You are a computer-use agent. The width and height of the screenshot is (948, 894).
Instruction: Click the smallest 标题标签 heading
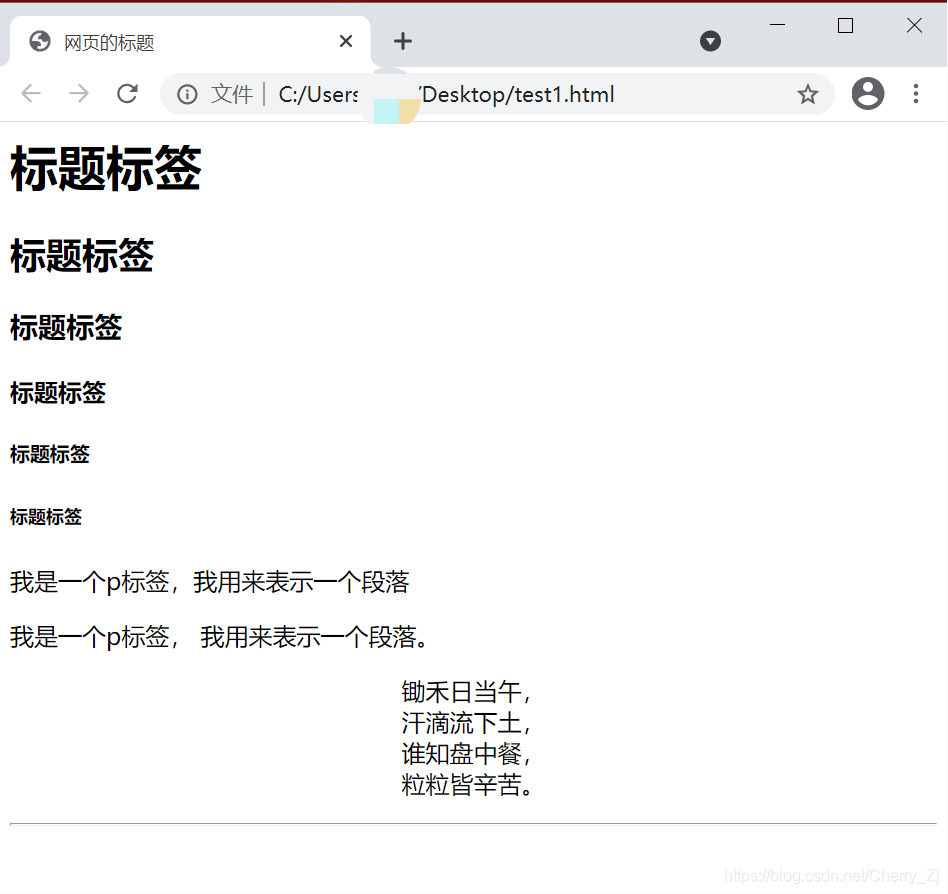tap(46, 517)
